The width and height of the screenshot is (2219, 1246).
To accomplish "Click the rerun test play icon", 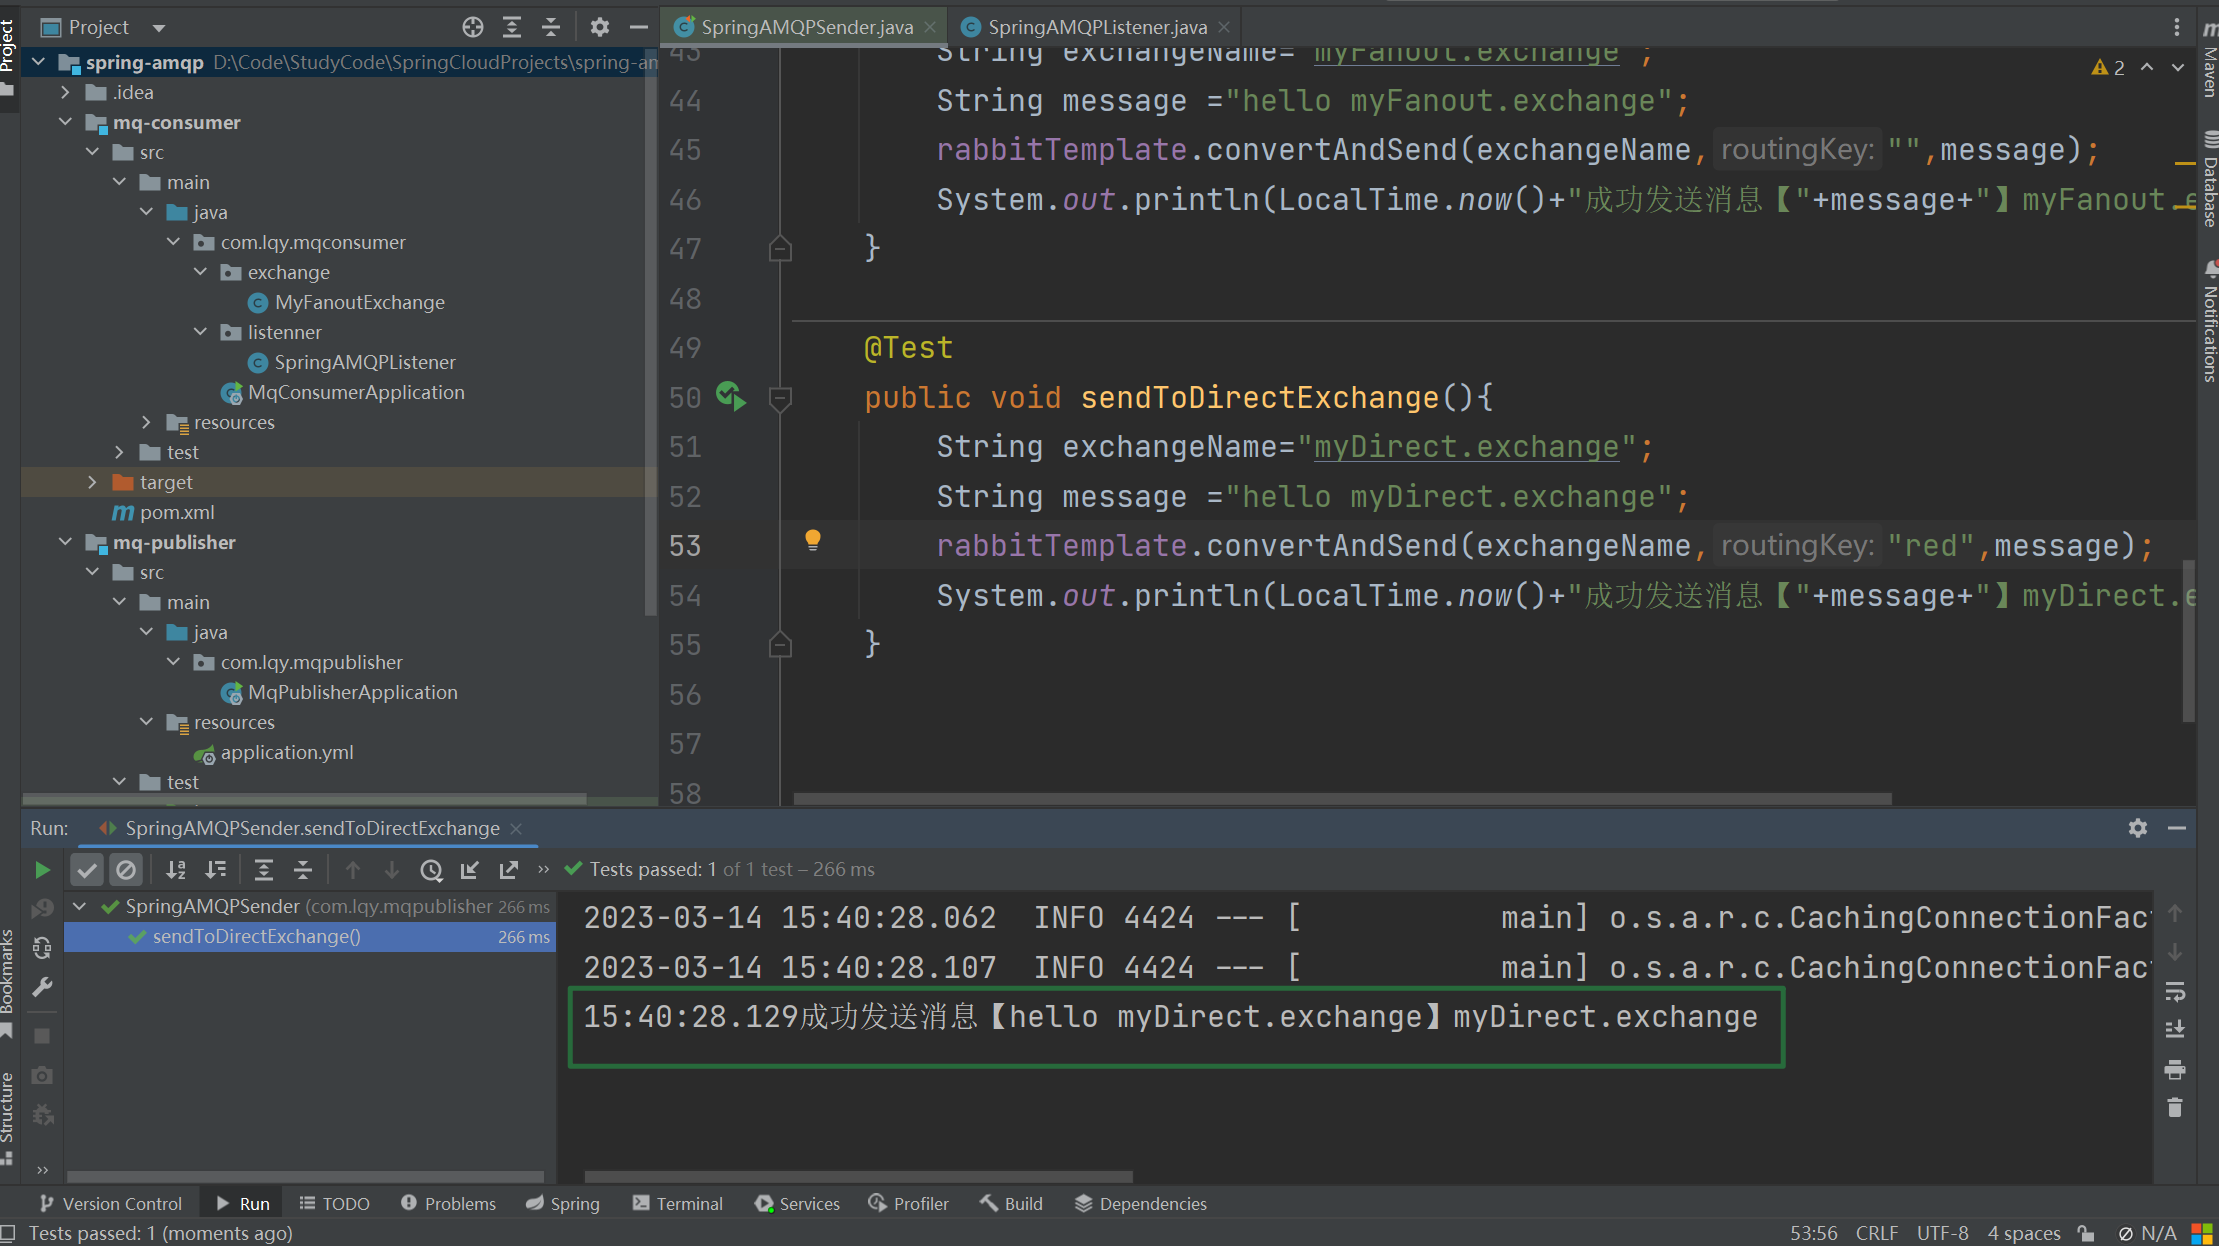I will point(42,870).
